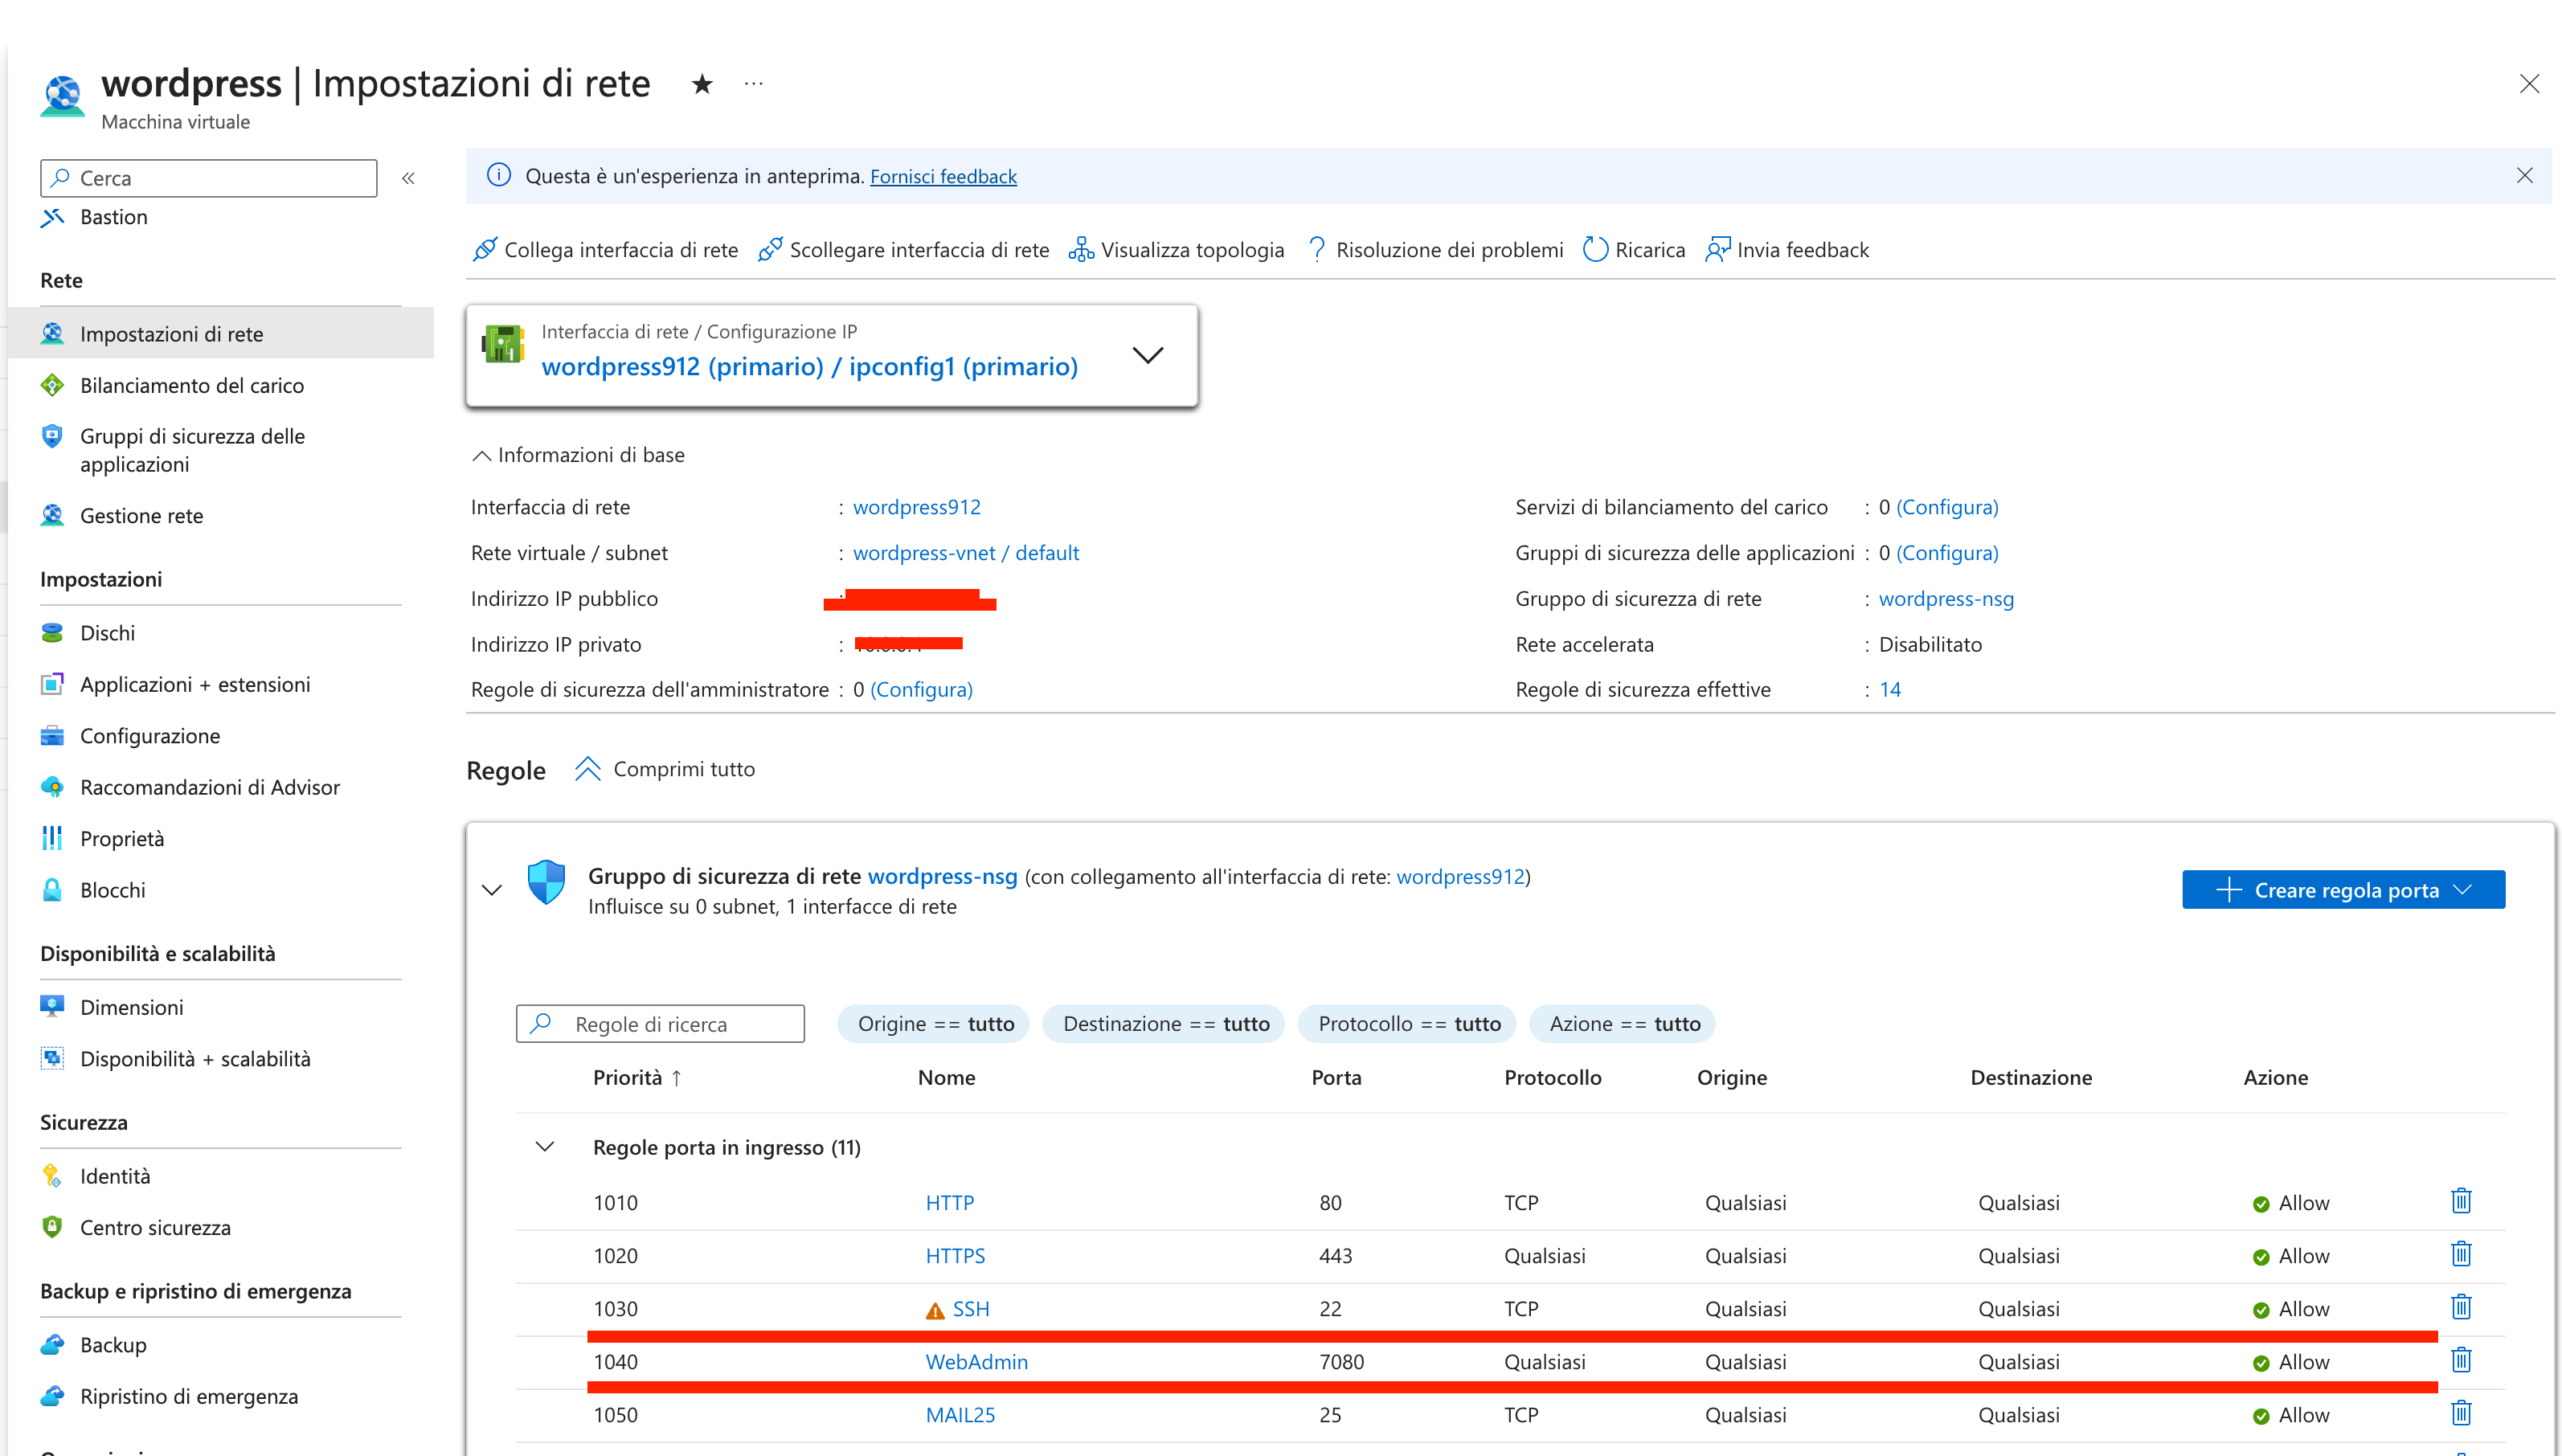
Task: Open effective security rules count 14
Action: tap(1889, 690)
